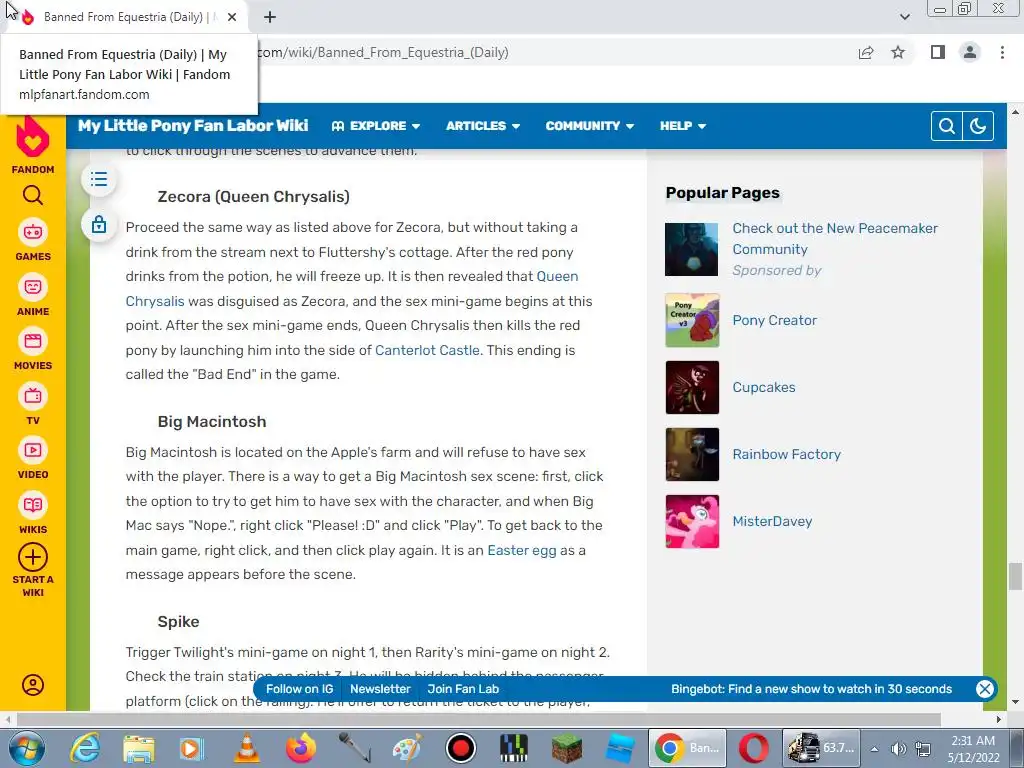
Task: Expand the Community menu
Action: pyautogui.click(x=589, y=125)
